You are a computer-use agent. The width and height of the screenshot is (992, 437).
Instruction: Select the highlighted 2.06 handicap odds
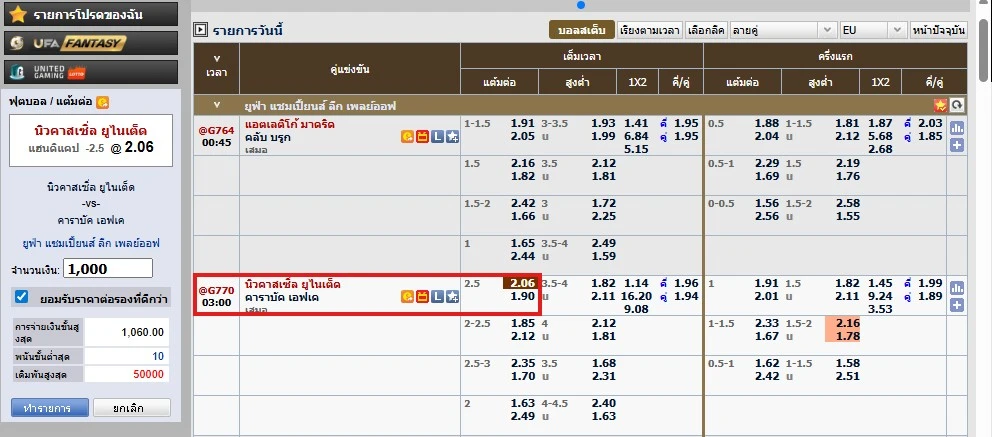click(522, 283)
